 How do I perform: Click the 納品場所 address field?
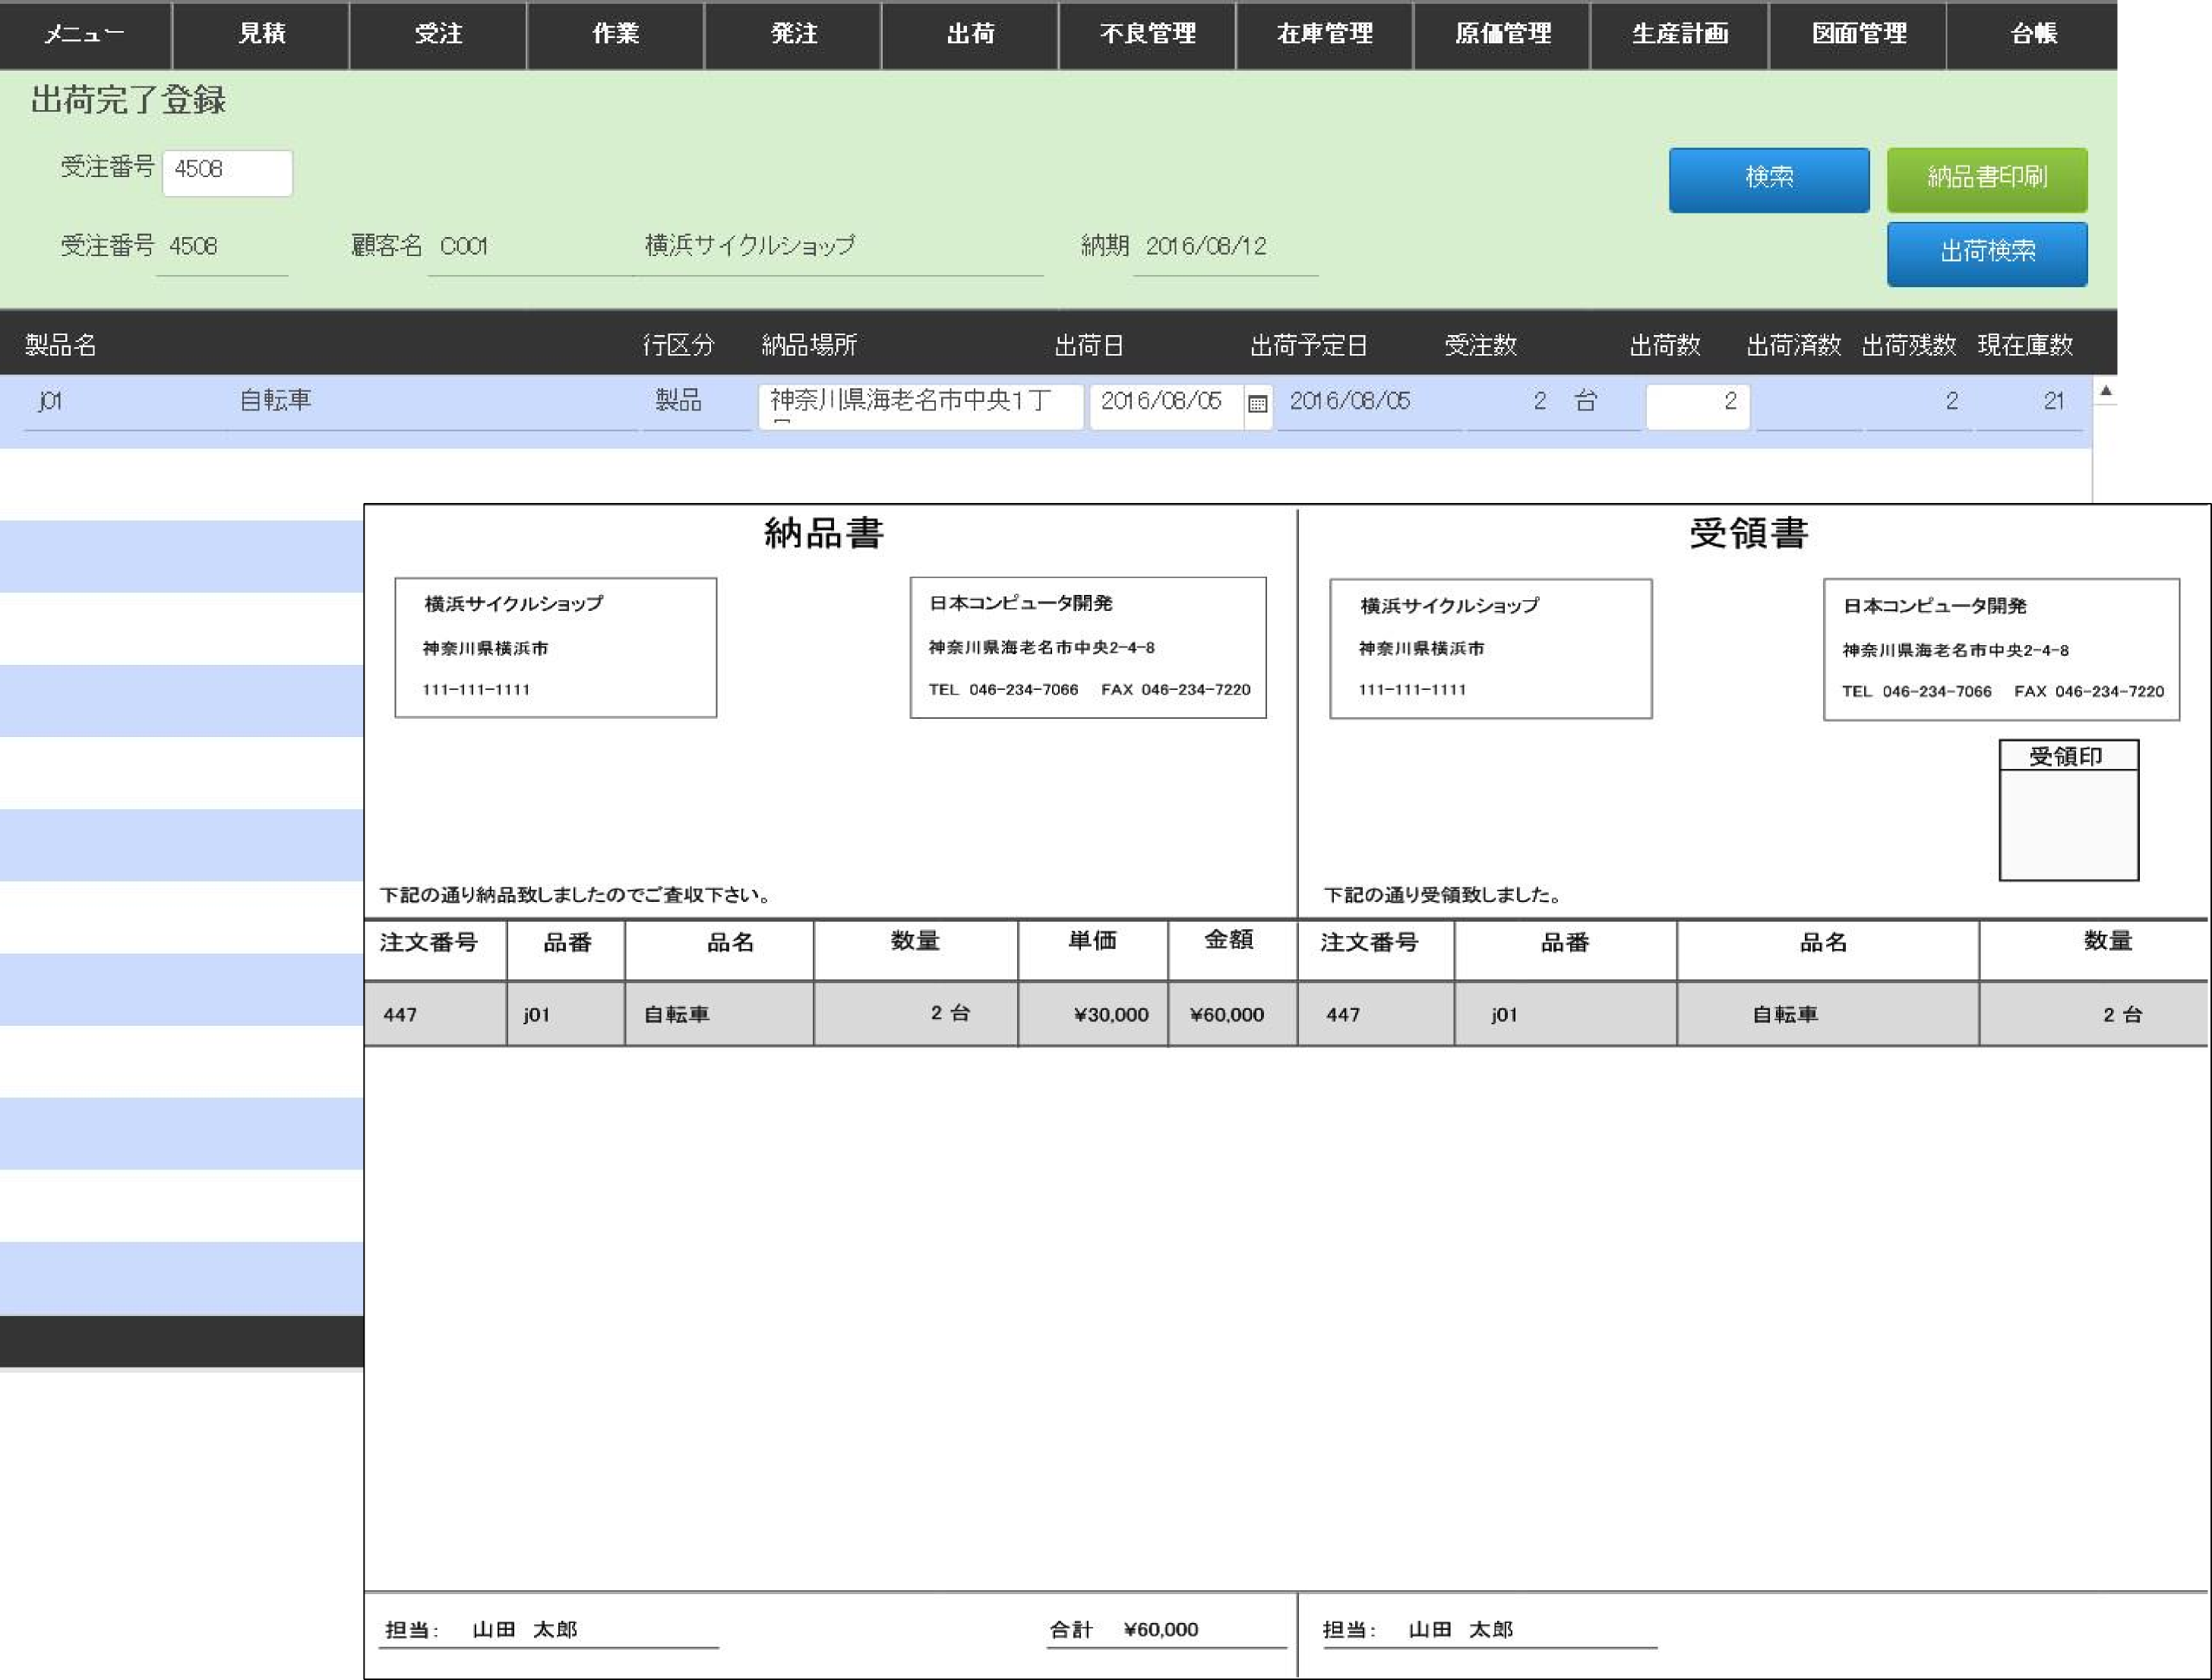point(921,406)
